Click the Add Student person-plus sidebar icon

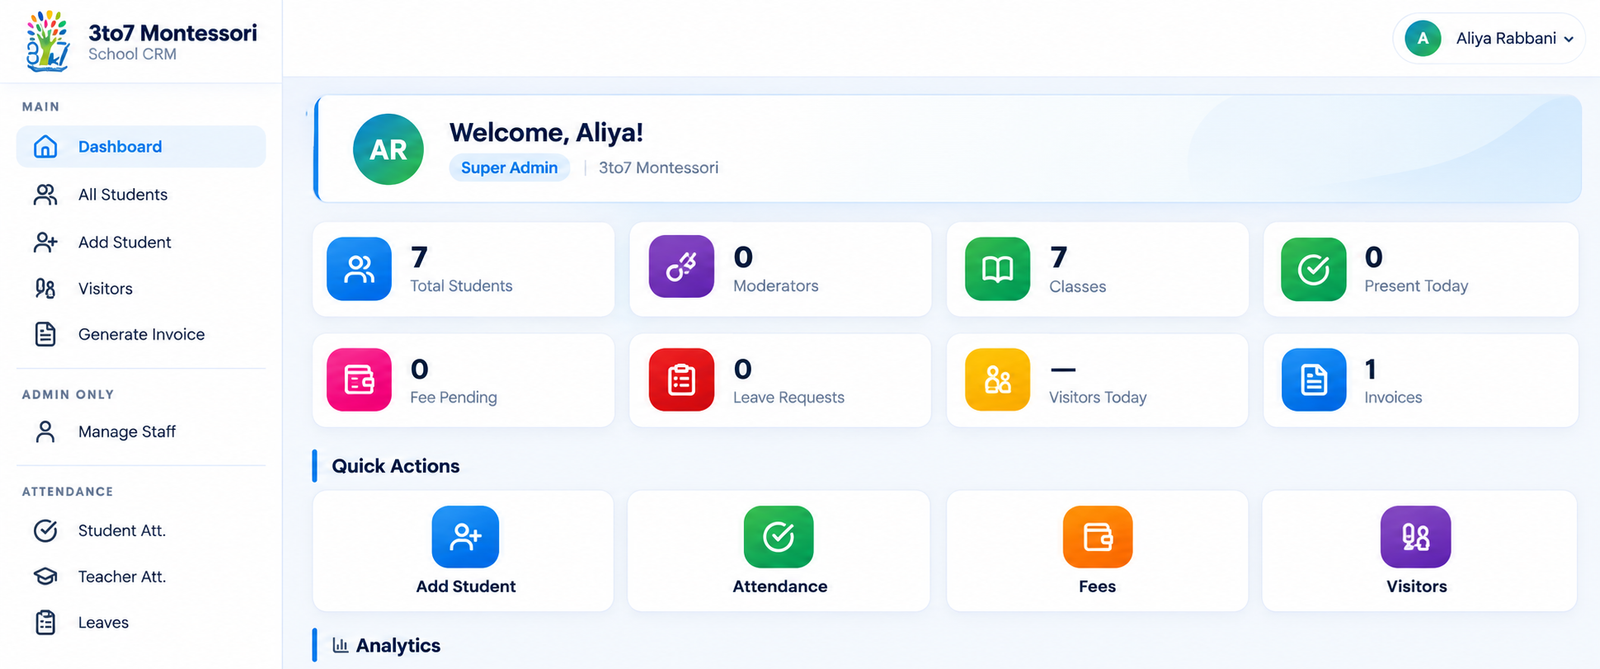pyautogui.click(x=45, y=242)
